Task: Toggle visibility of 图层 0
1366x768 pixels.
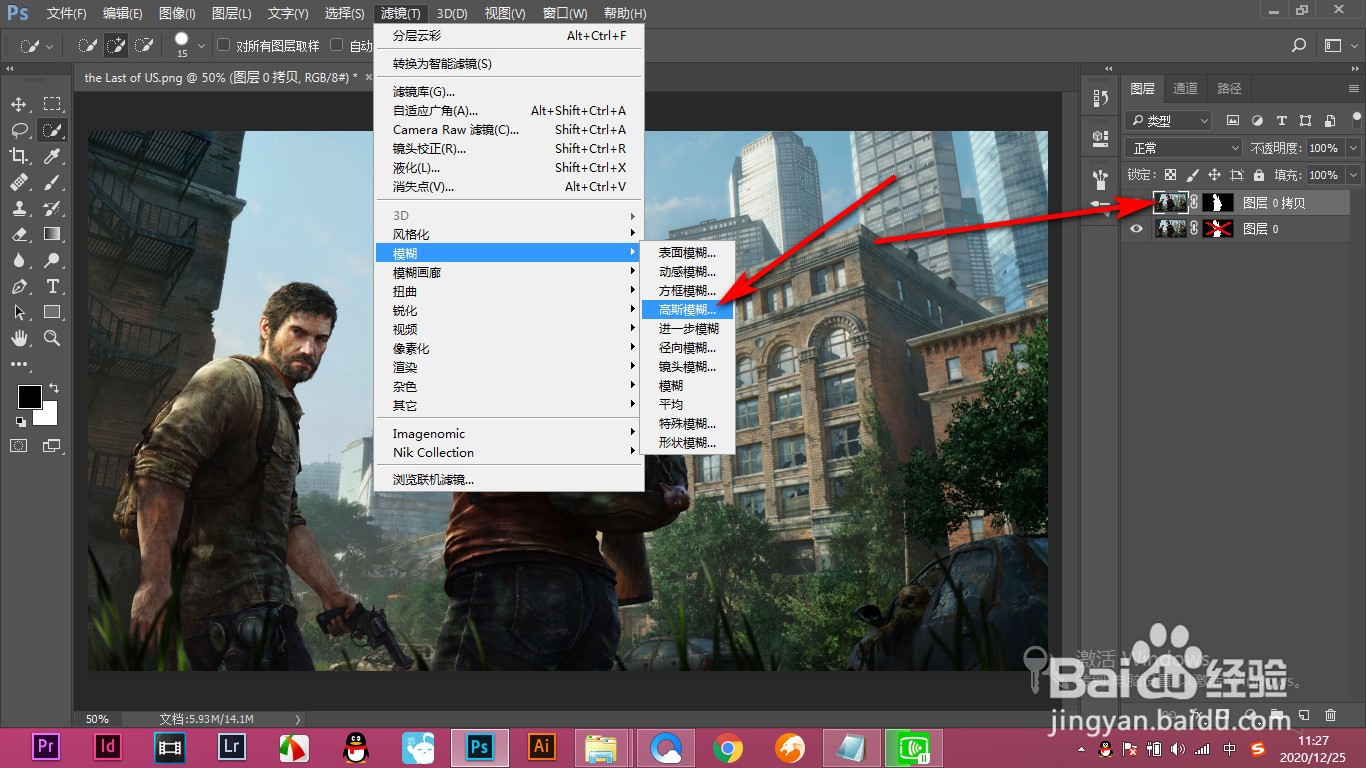Action: point(1135,229)
